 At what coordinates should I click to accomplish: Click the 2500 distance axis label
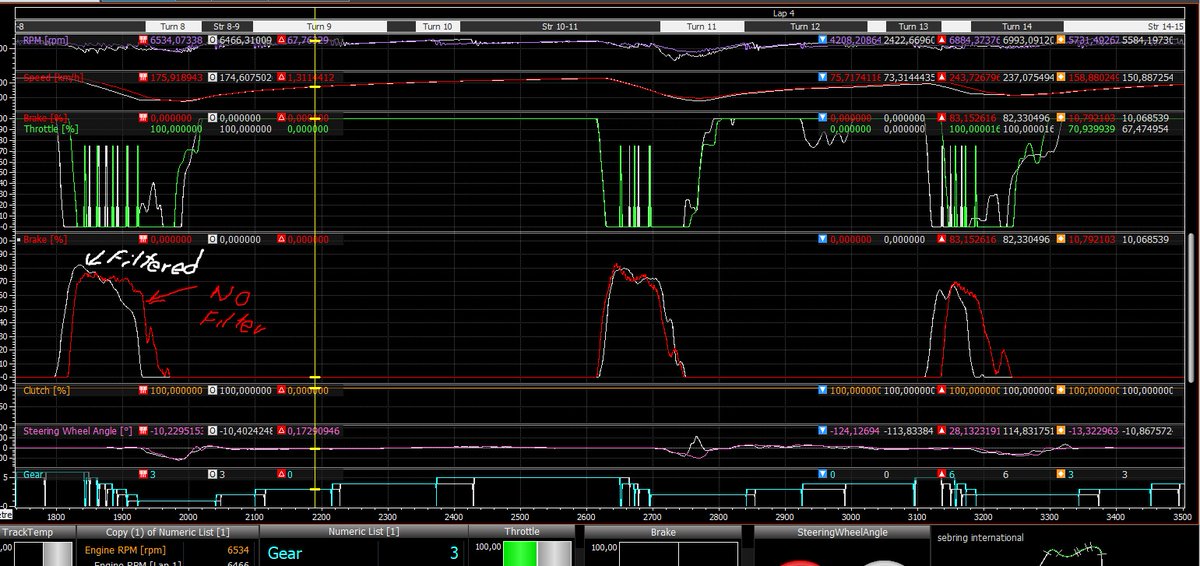[x=518, y=517]
